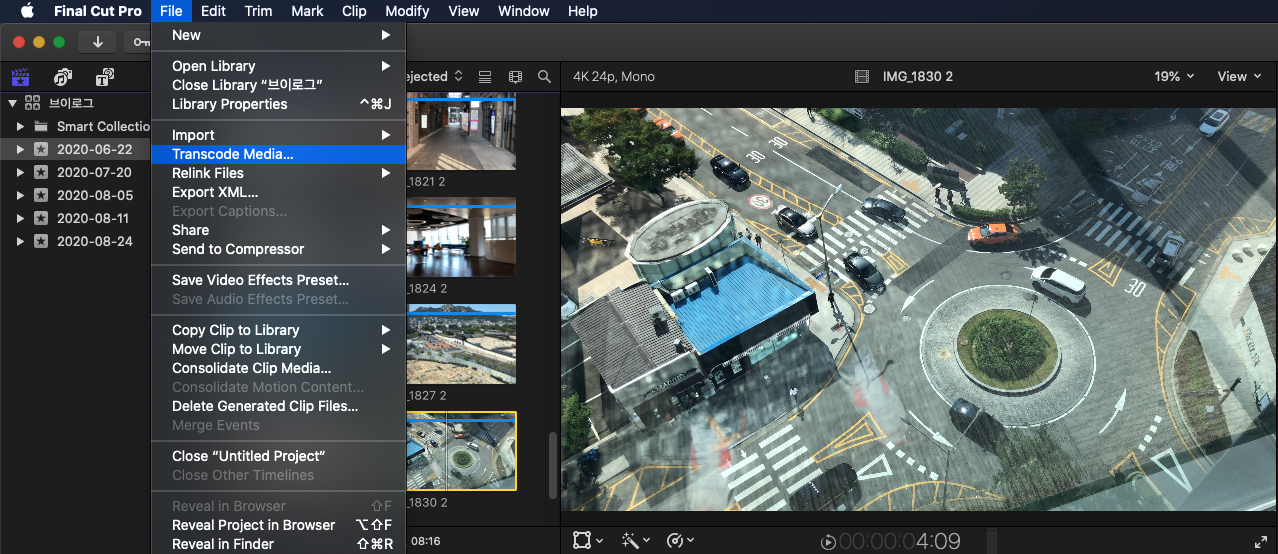
Task: Expand the Smart Collections folder
Action: click(x=20, y=126)
